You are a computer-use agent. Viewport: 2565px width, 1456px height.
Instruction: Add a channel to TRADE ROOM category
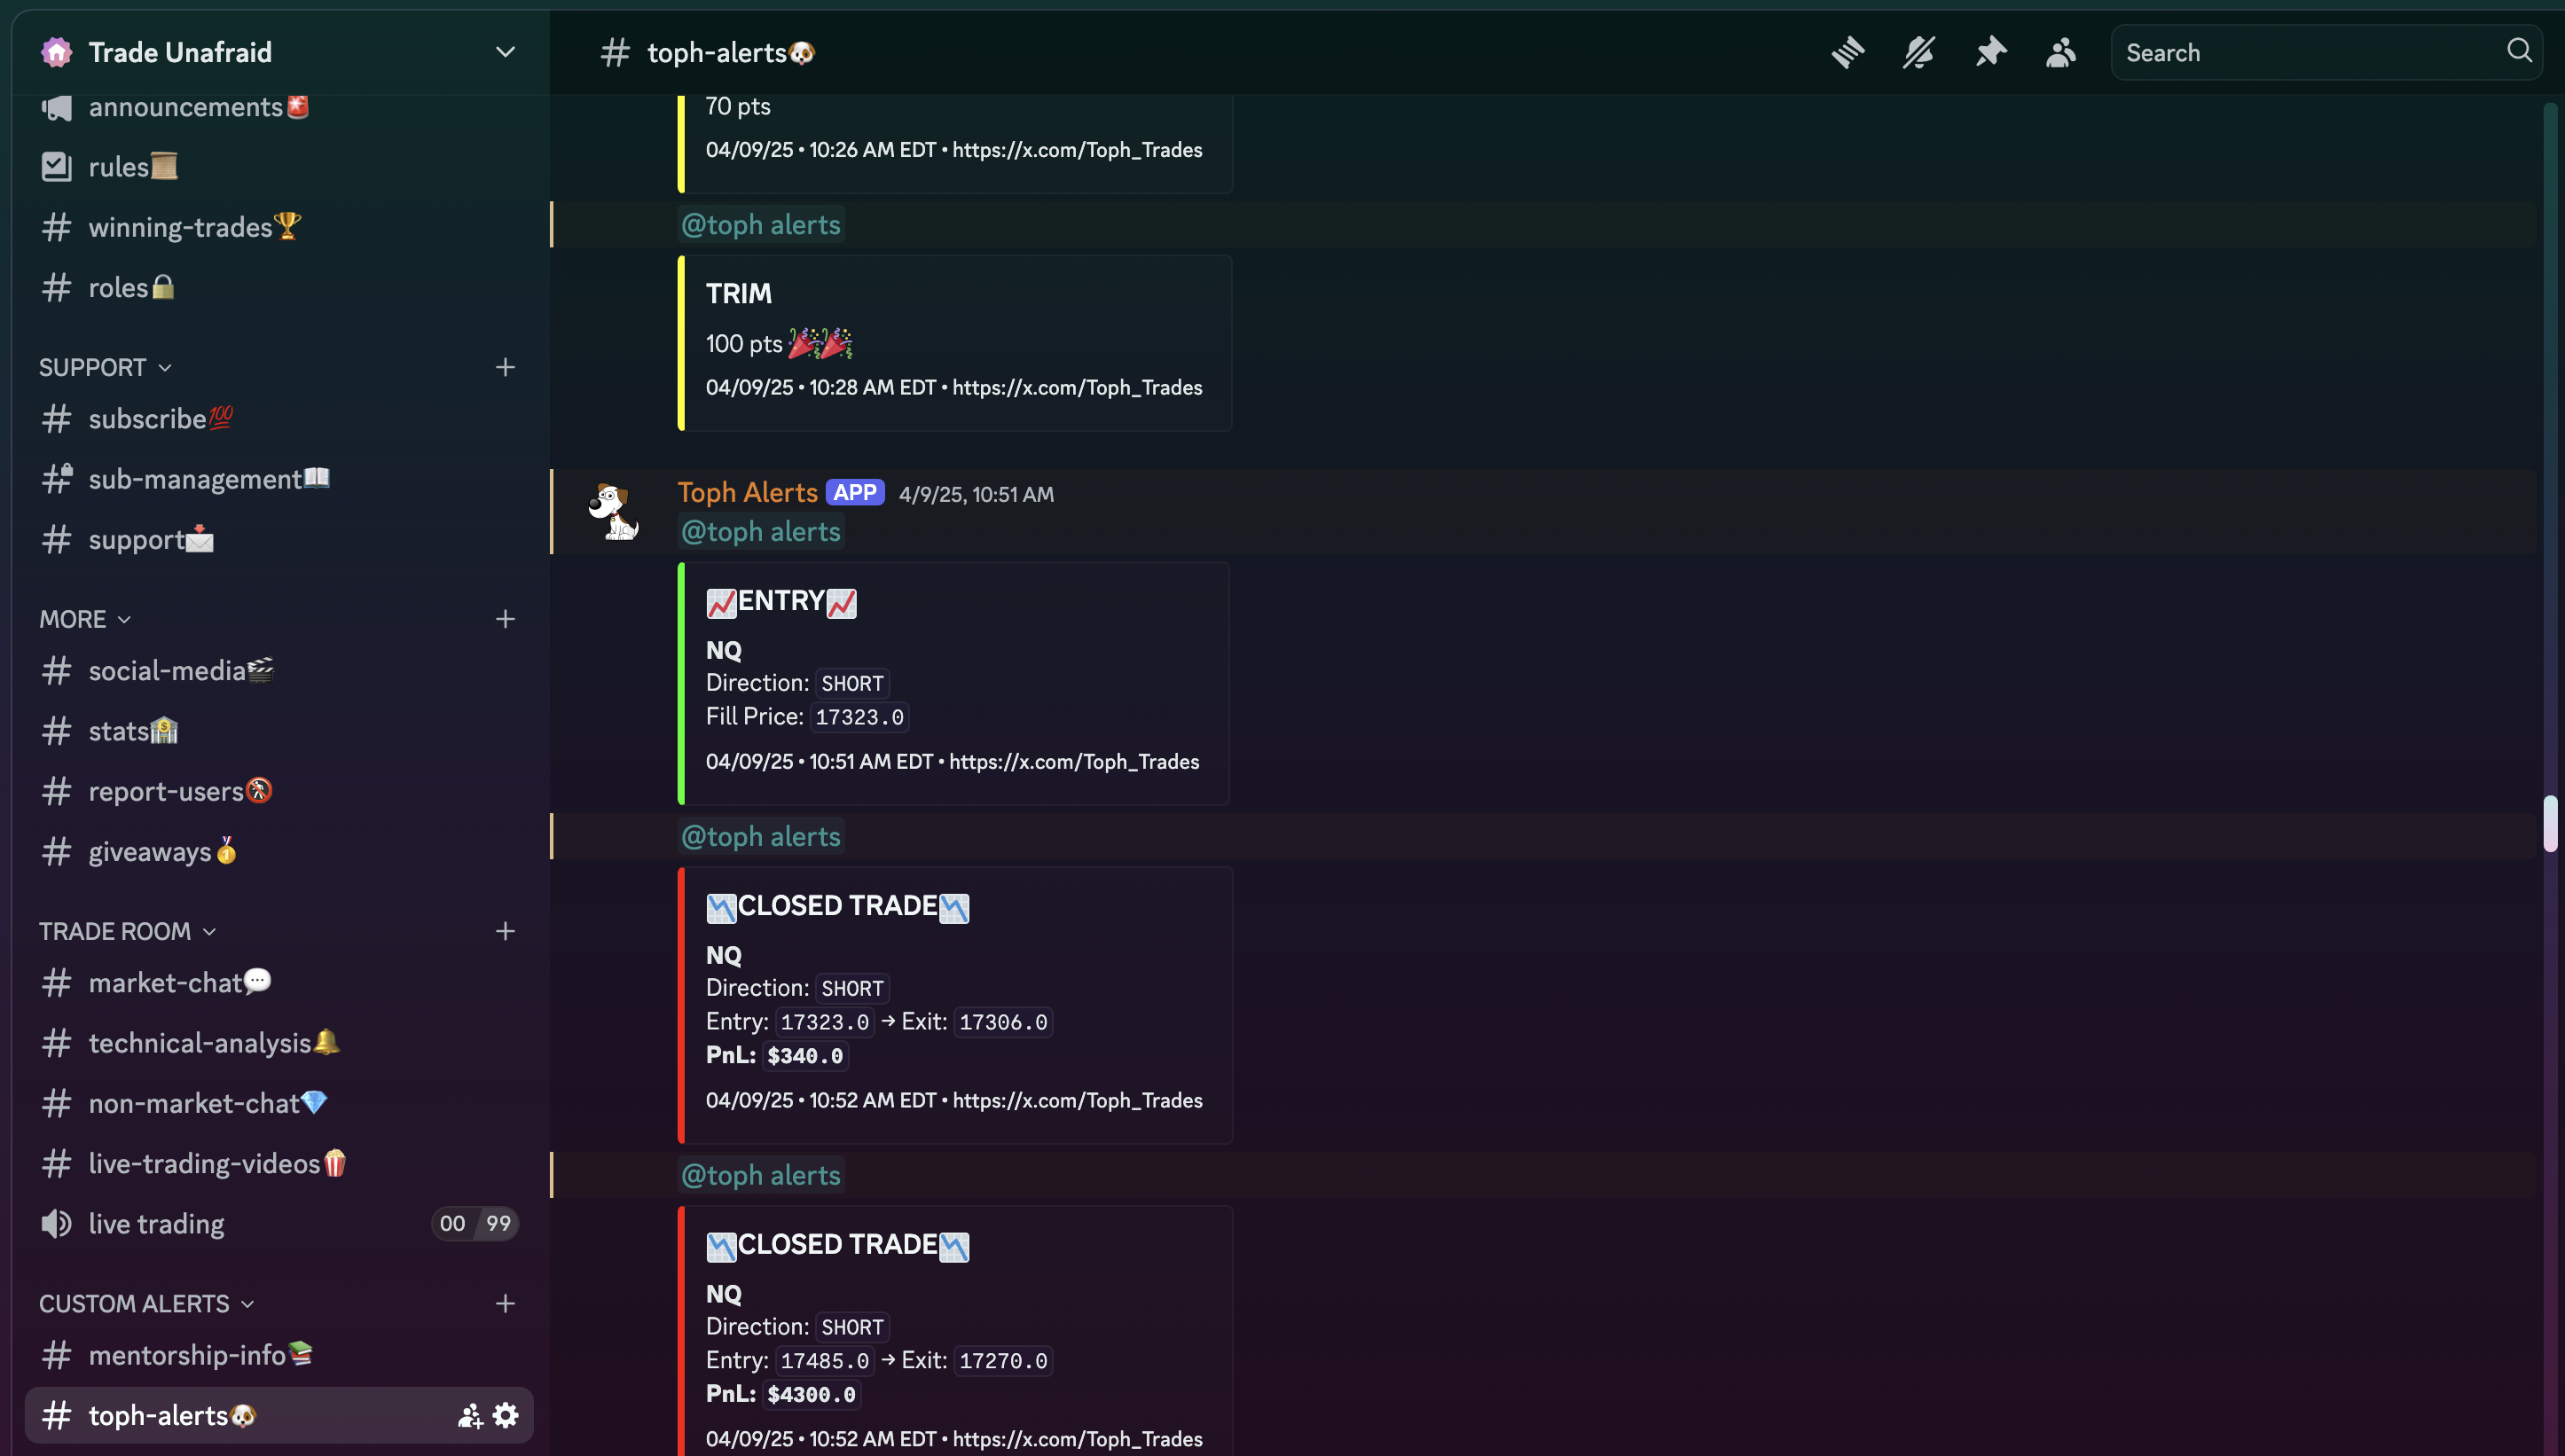[x=506, y=930]
